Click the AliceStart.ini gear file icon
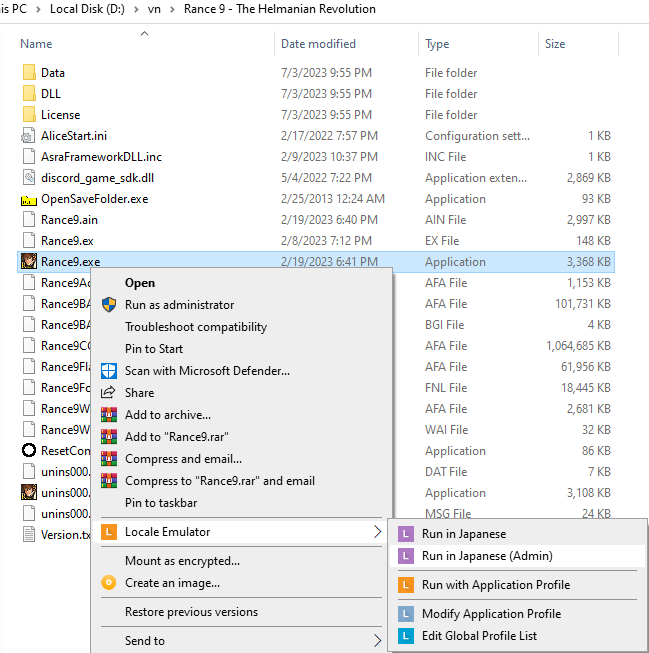Viewport: 649px width, 653px height. (28, 136)
